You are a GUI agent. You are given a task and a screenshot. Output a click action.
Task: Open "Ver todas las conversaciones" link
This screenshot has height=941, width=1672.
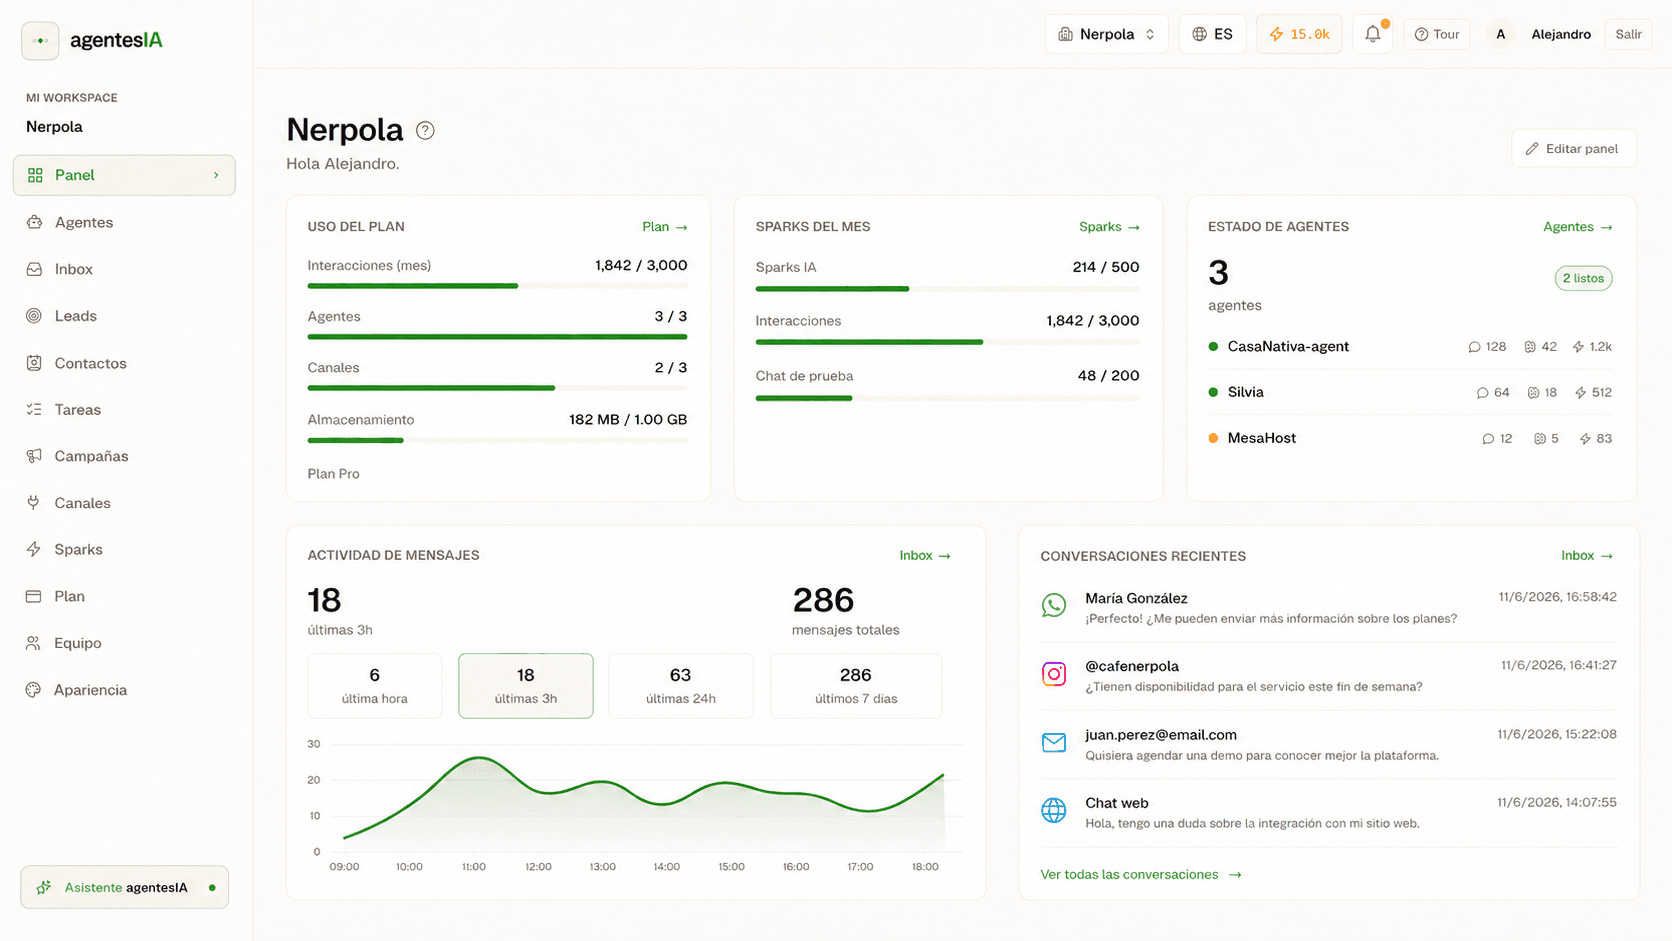[x=1141, y=874]
